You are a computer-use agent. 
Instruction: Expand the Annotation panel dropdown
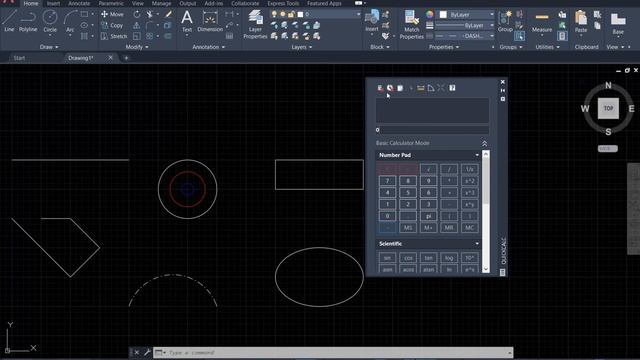coord(209,47)
